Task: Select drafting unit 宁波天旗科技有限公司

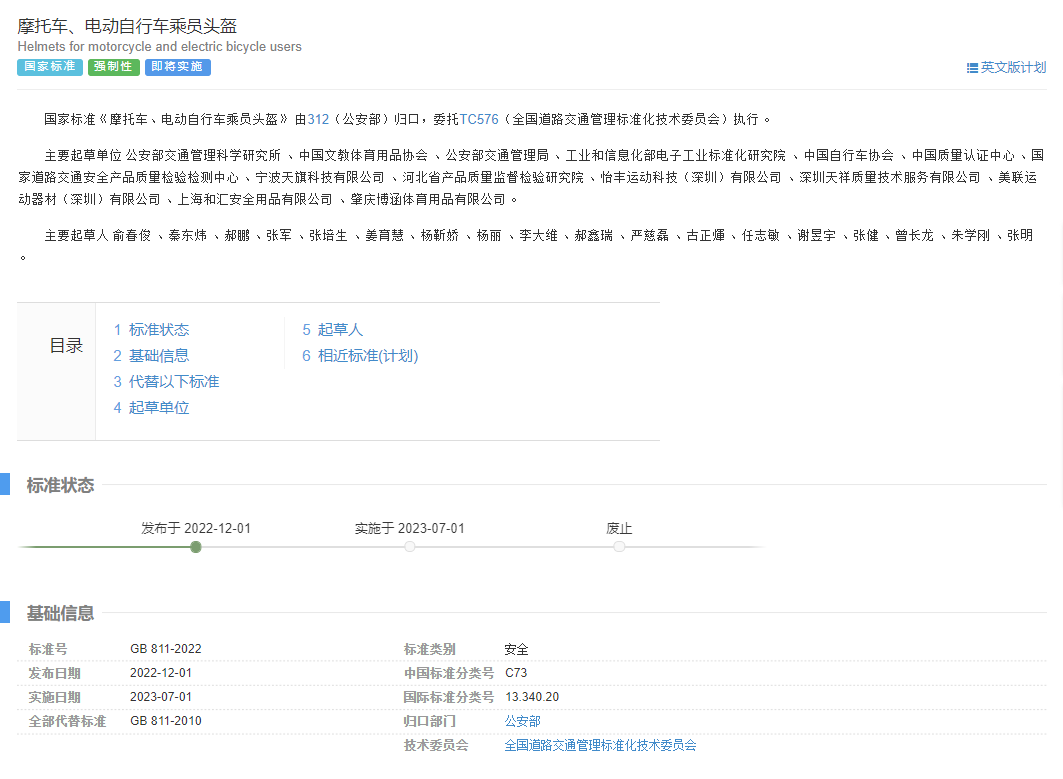Action: click(320, 178)
